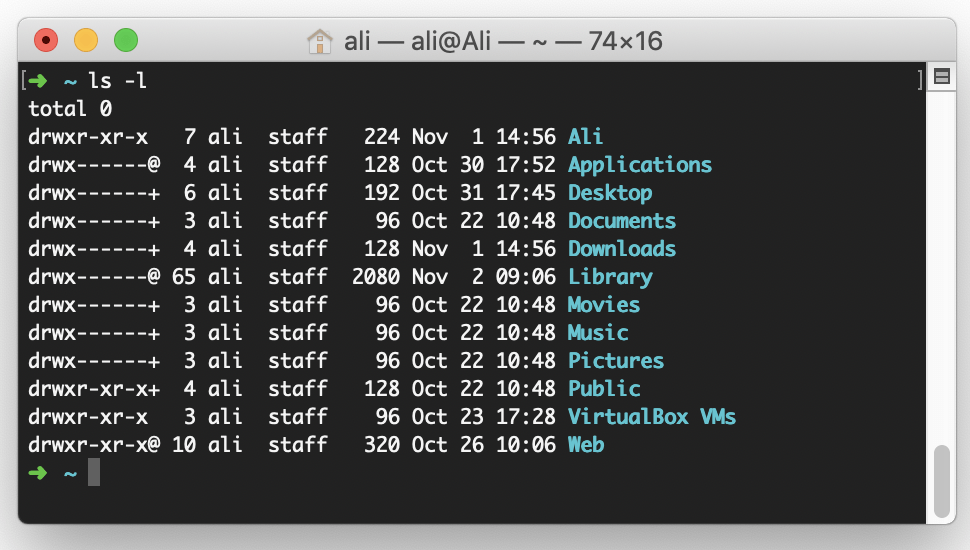Screen dimensions: 970x550
Task: Zoom the window with the green button
Action: point(126,41)
